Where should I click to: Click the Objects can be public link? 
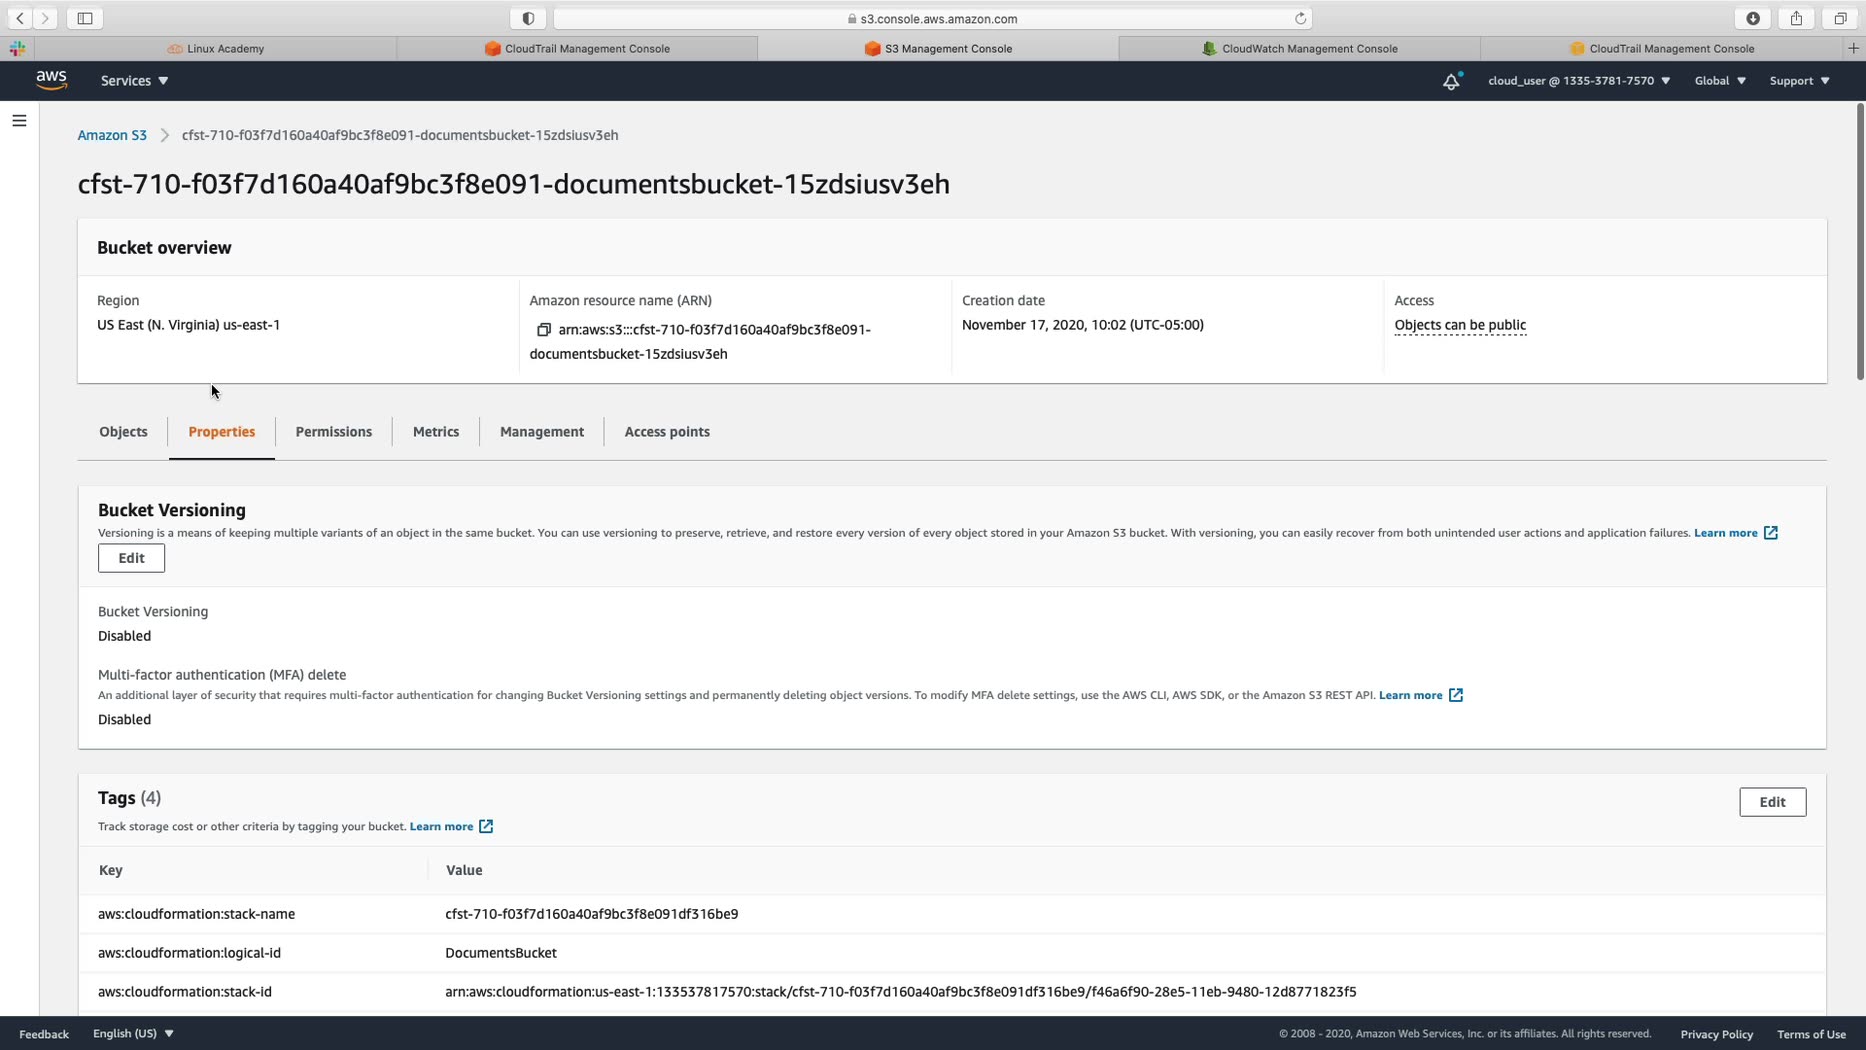tap(1460, 325)
